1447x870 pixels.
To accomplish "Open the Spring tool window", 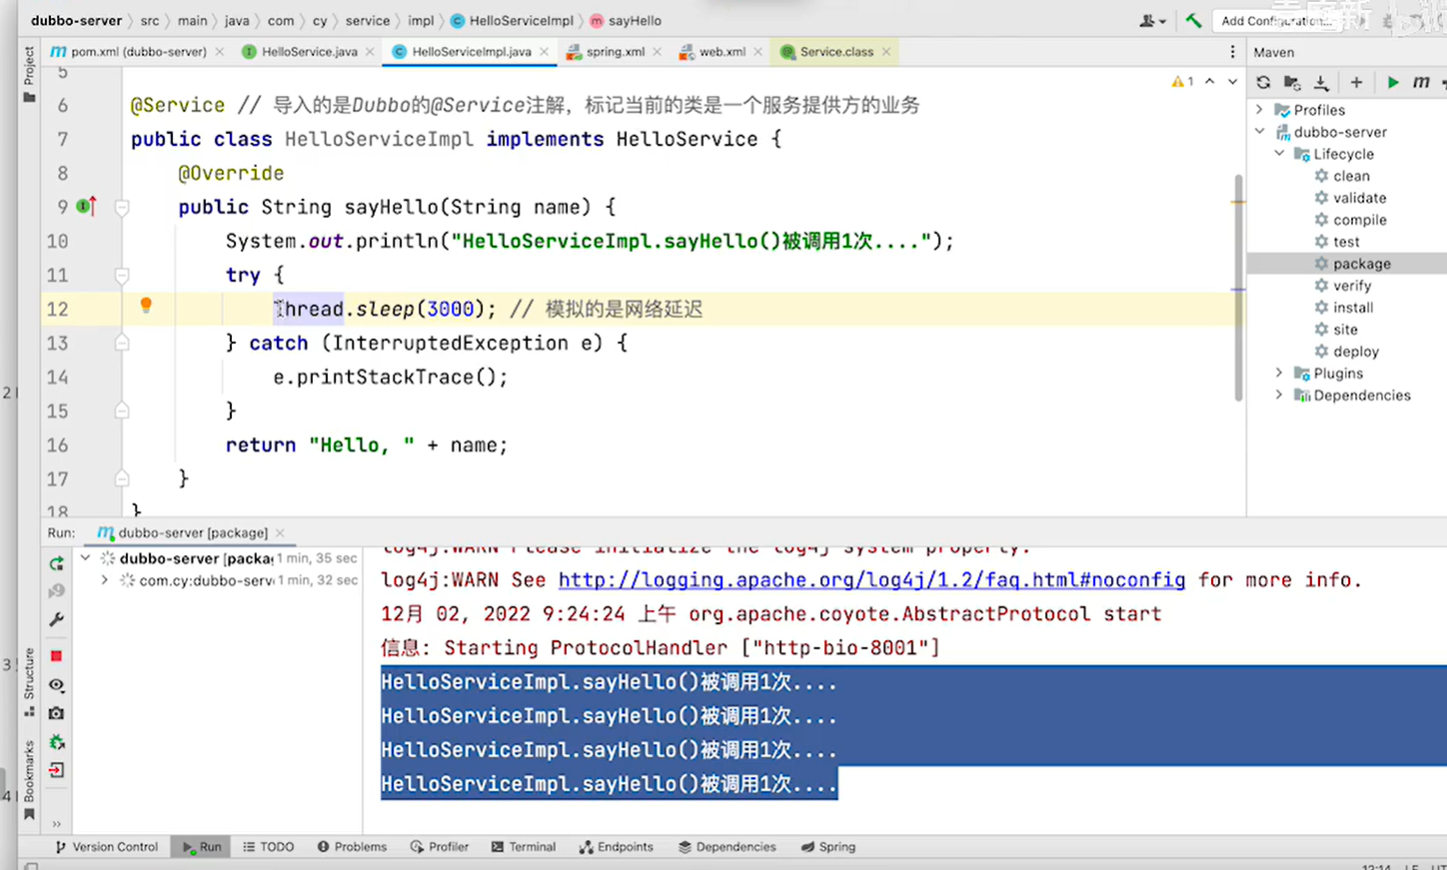I will pyautogui.click(x=828, y=847).
